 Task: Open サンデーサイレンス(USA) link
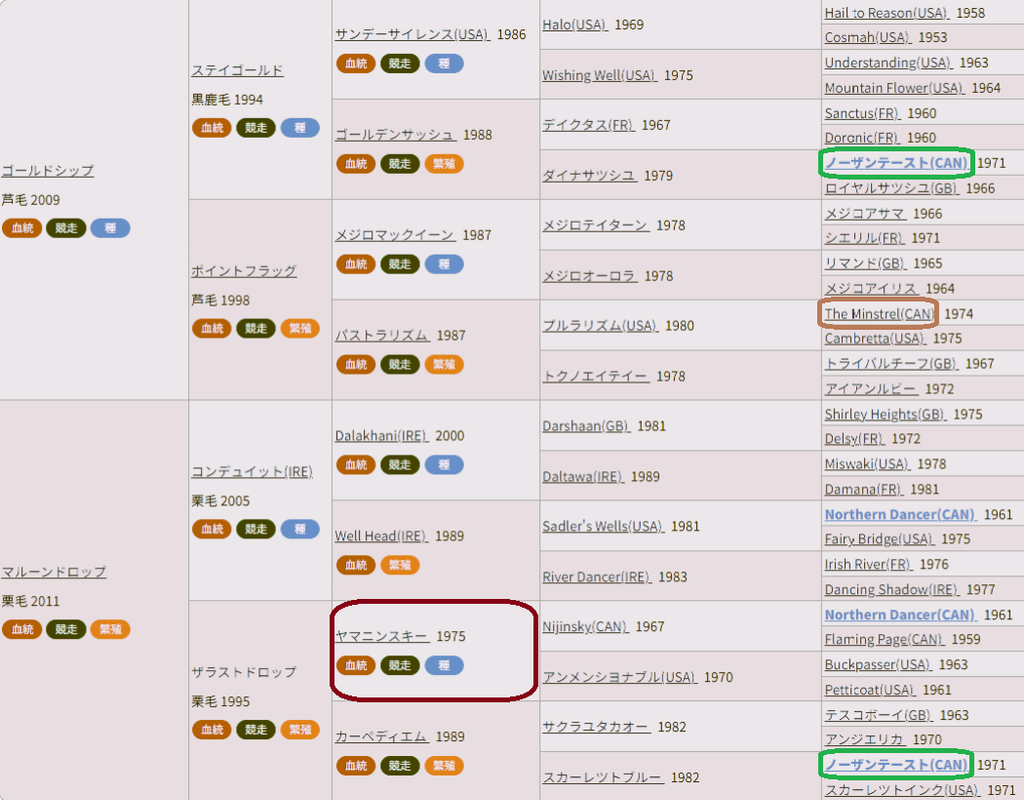[412, 35]
